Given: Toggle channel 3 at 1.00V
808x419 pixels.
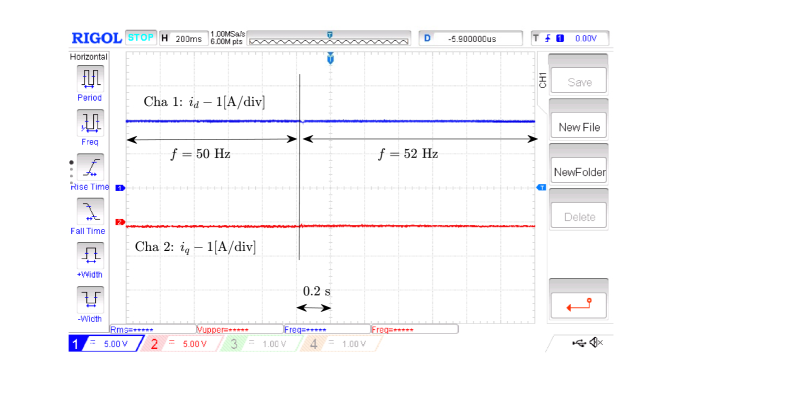Looking at the screenshot, I should click(261, 343).
